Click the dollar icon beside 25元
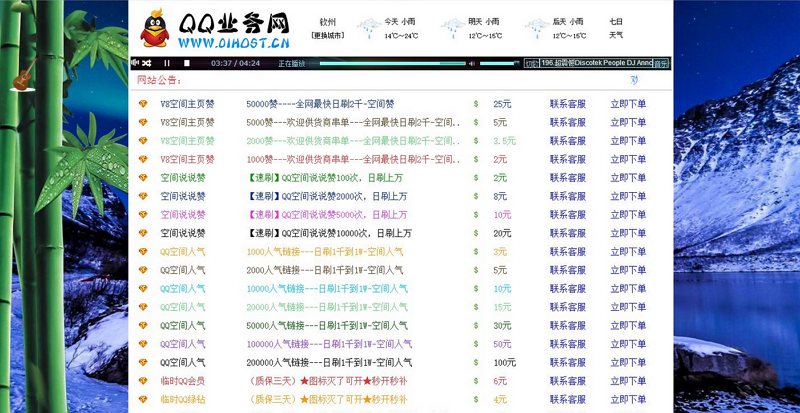Viewport: 800px width, 413px height. [x=476, y=104]
